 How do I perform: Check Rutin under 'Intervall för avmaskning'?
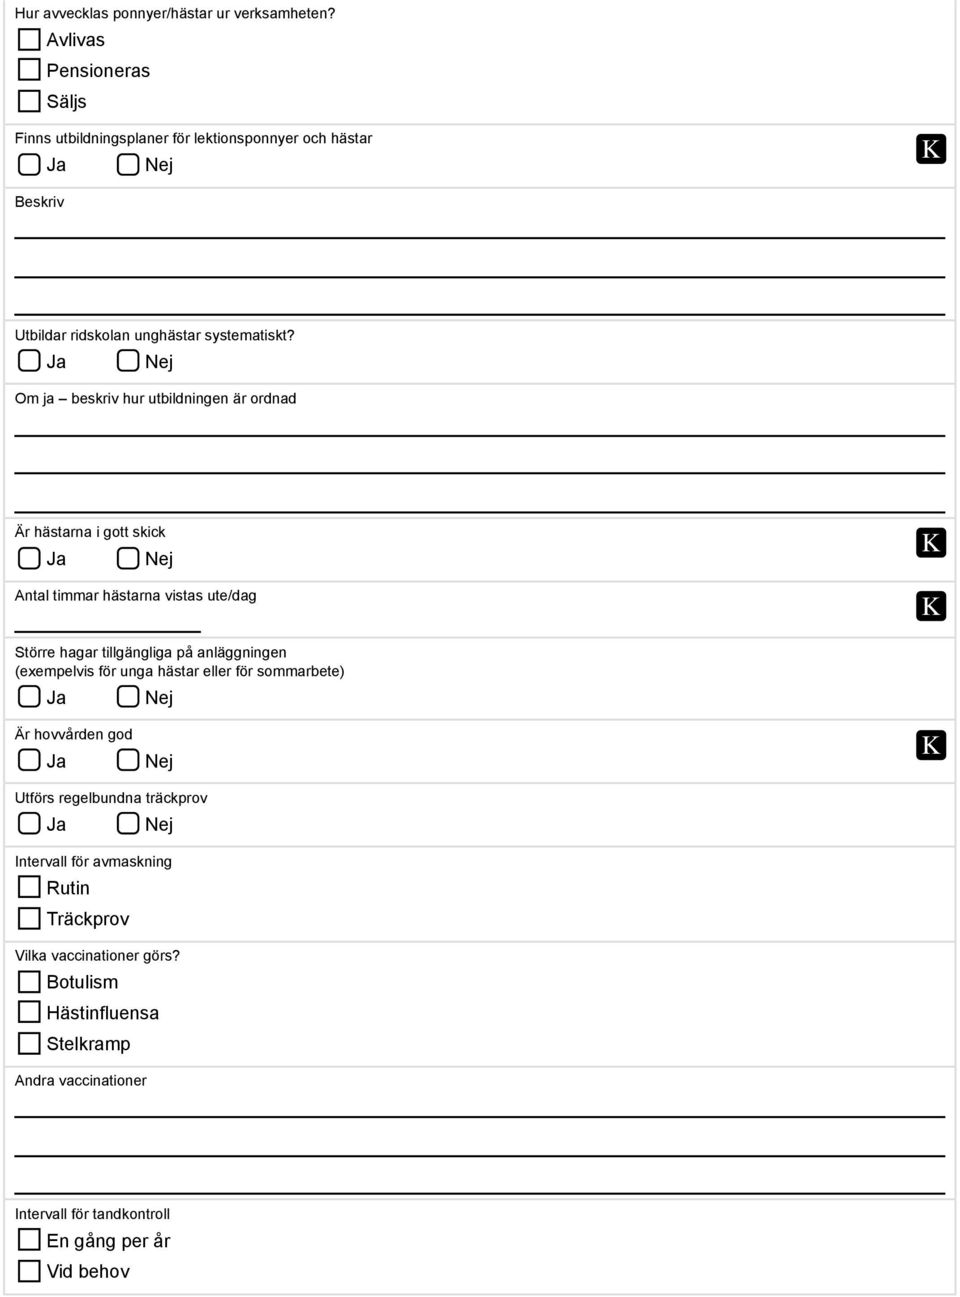point(29,887)
